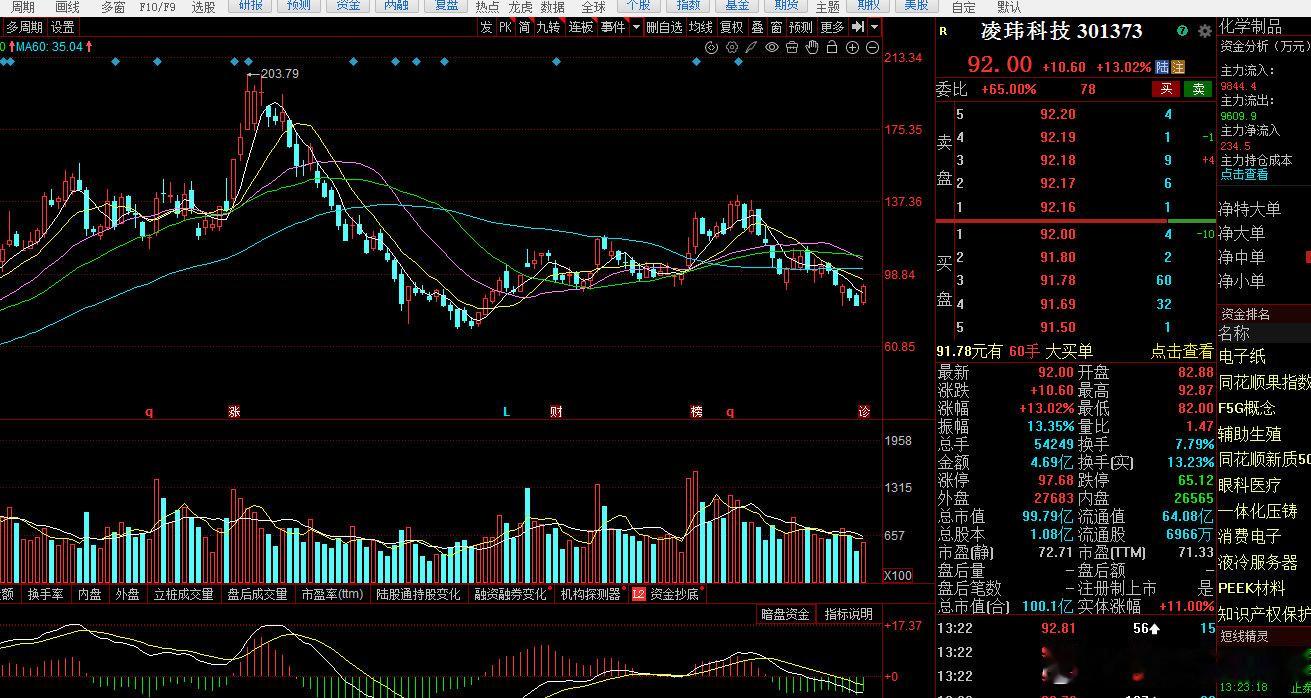Image resolution: width=1311 pixels, height=698 pixels.
Task: Open the 设置 settings button above chart
Action: point(63,27)
